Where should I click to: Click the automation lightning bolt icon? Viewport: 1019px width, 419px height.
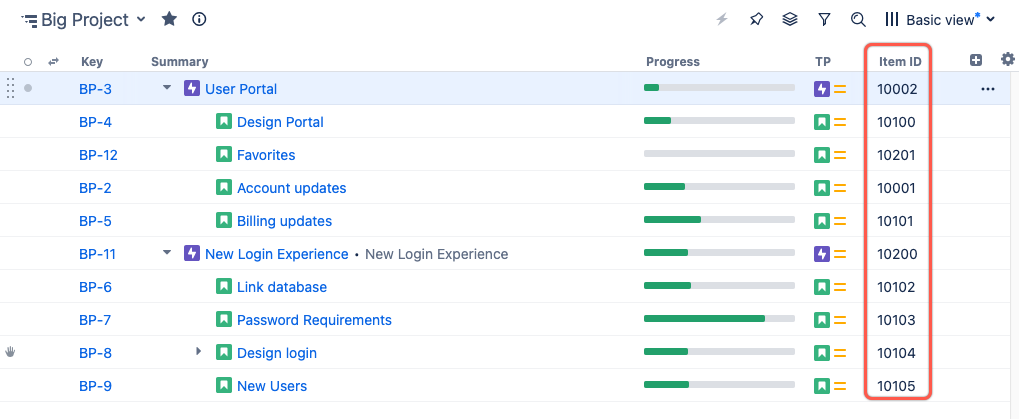click(723, 19)
